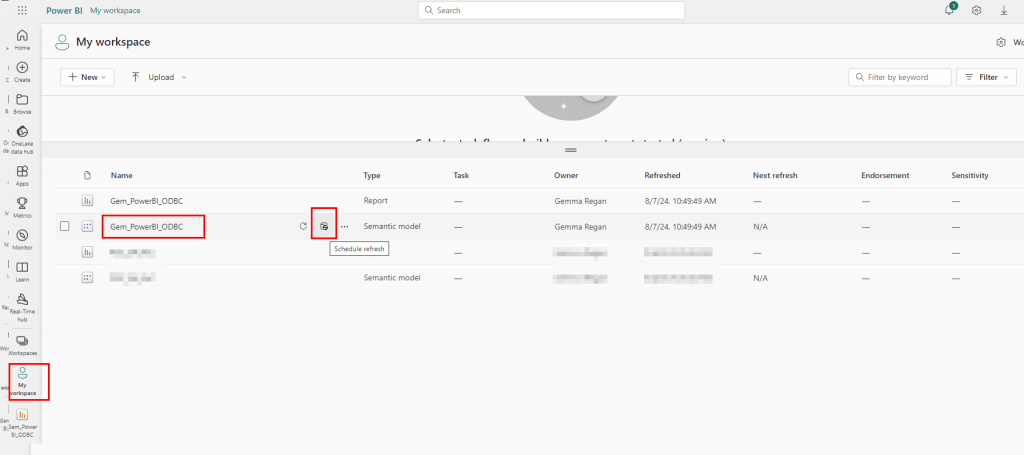Select My workspace in the sidebar
Viewport: 1024px width, 455px height.
tap(23, 382)
